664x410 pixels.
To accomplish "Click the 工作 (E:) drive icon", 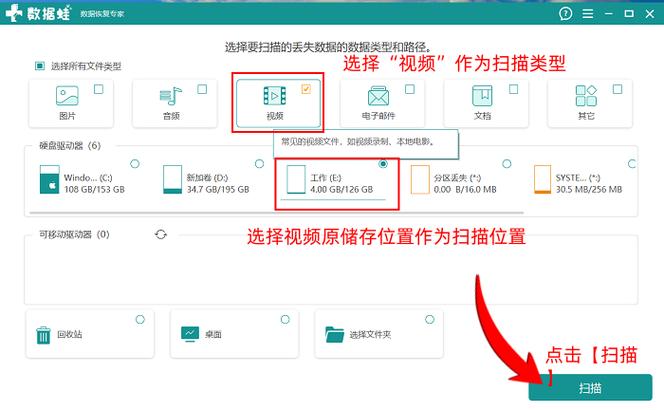I will pos(296,180).
